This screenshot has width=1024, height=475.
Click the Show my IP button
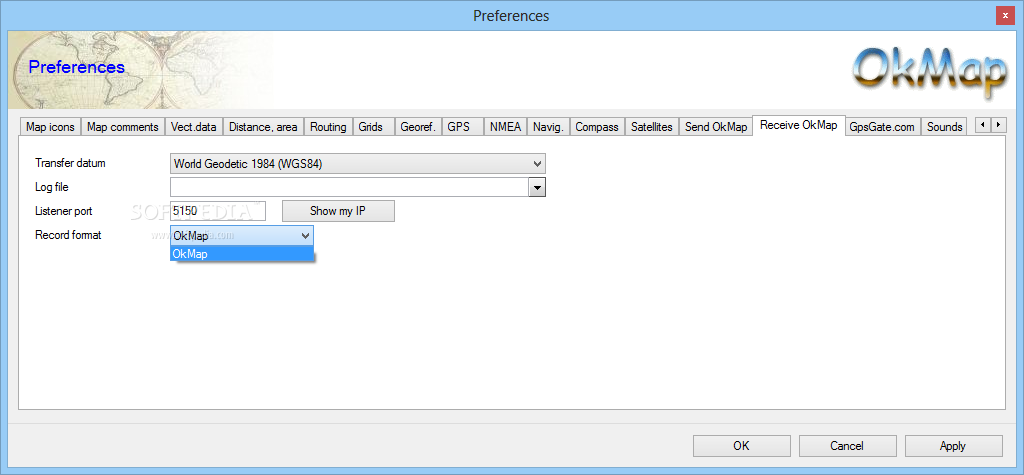(338, 211)
